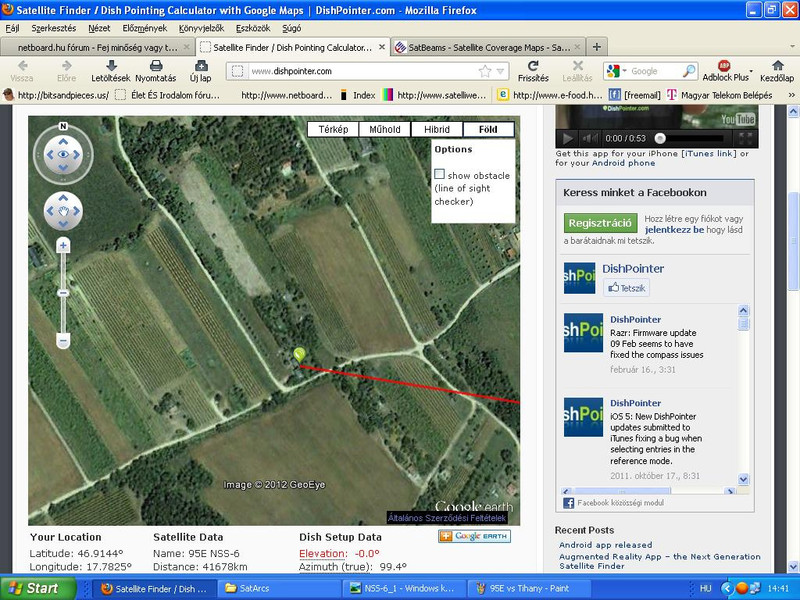Click the Leállítás stop button
800x600 pixels.
578,71
